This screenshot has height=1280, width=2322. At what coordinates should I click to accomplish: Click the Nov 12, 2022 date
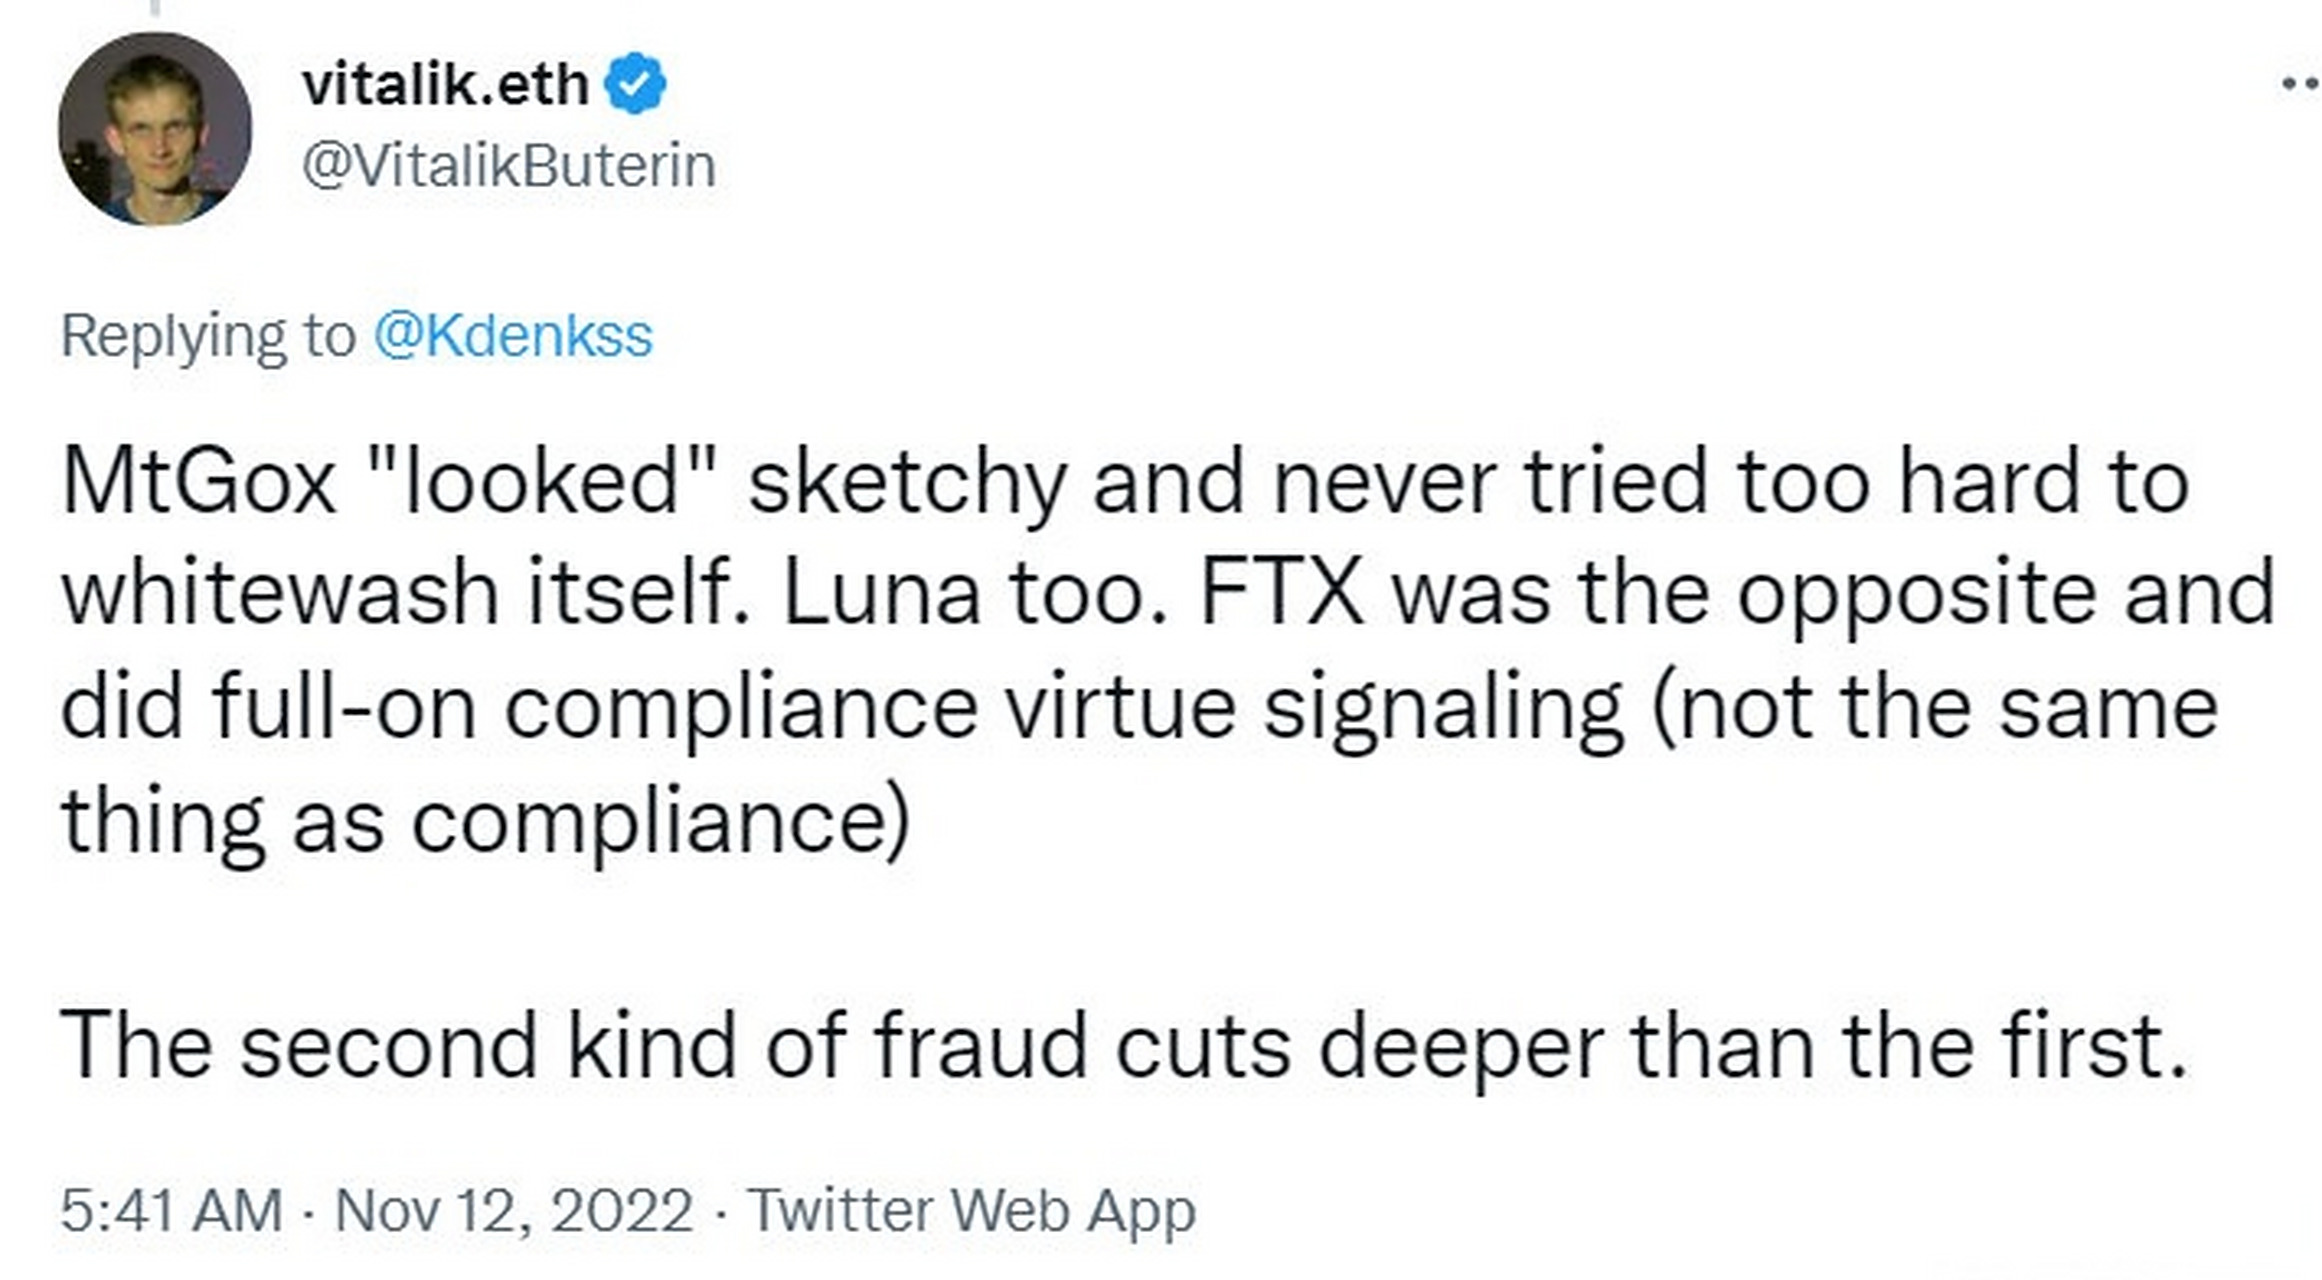point(514,1211)
